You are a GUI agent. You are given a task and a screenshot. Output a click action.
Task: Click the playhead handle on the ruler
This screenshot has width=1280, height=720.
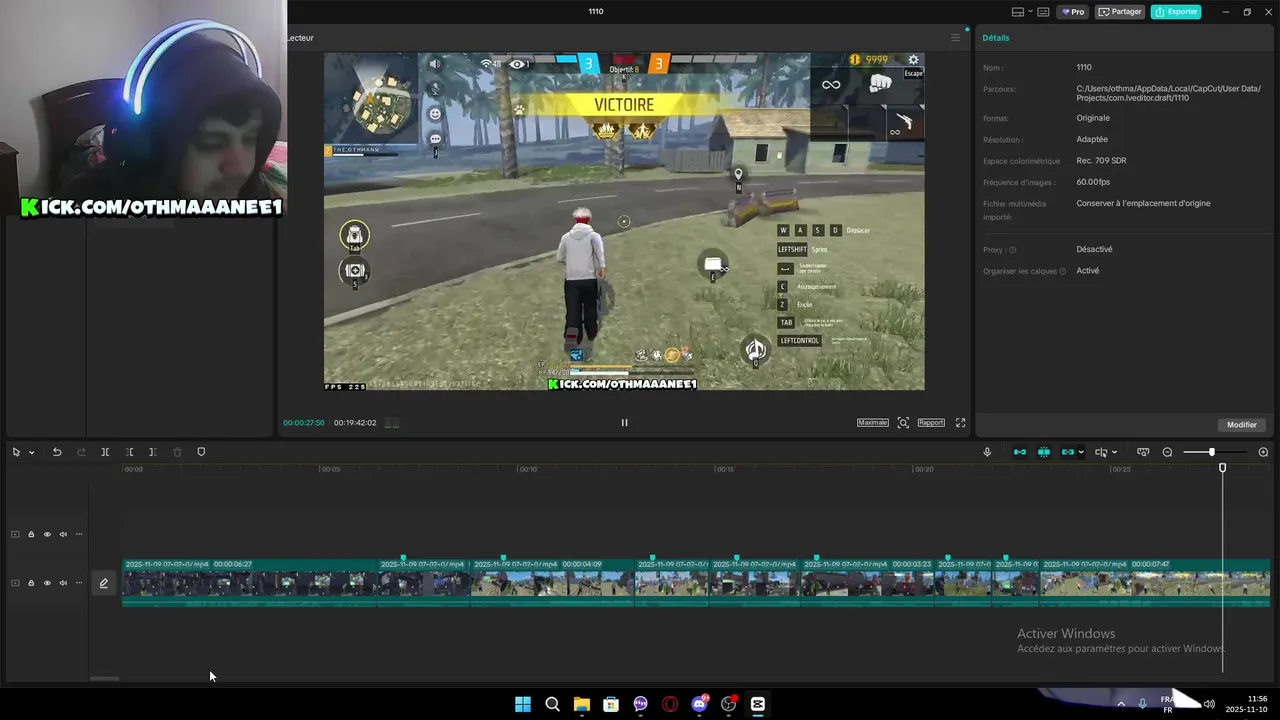[x=1222, y=468]
